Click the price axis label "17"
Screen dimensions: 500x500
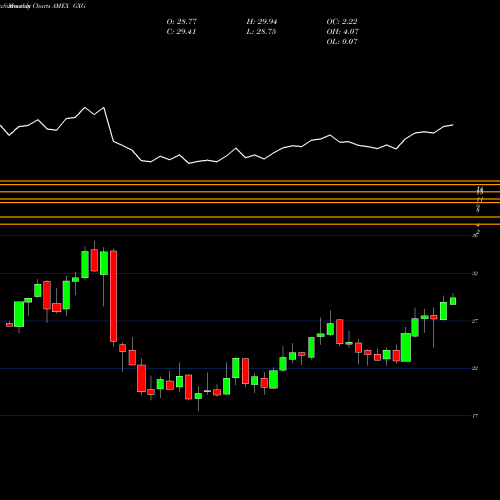(x=475, y=416)
